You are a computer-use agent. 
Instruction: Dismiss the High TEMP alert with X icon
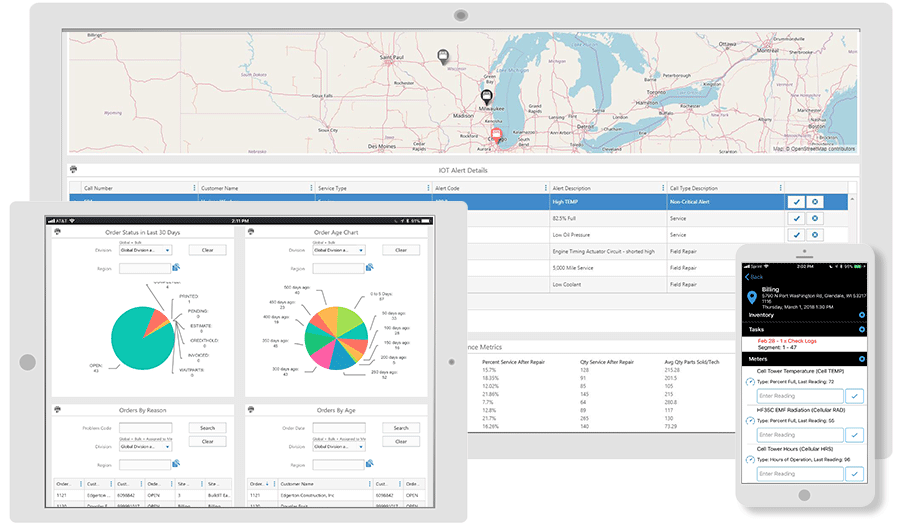815,201
